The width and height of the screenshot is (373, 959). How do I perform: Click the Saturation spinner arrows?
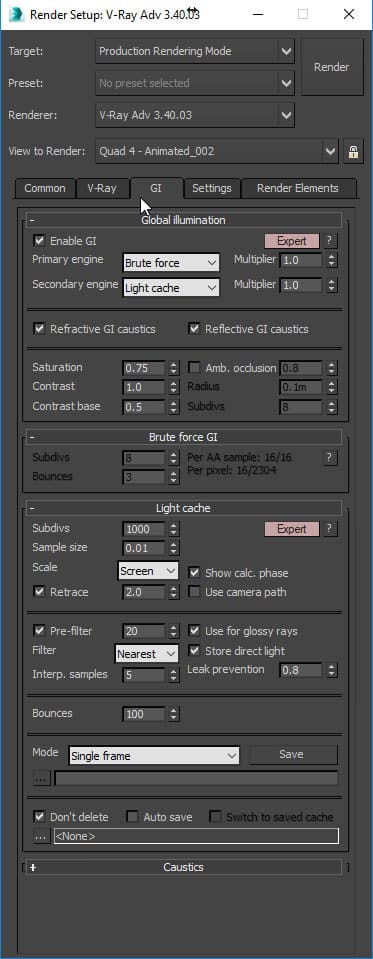click(x=174, y=368)
